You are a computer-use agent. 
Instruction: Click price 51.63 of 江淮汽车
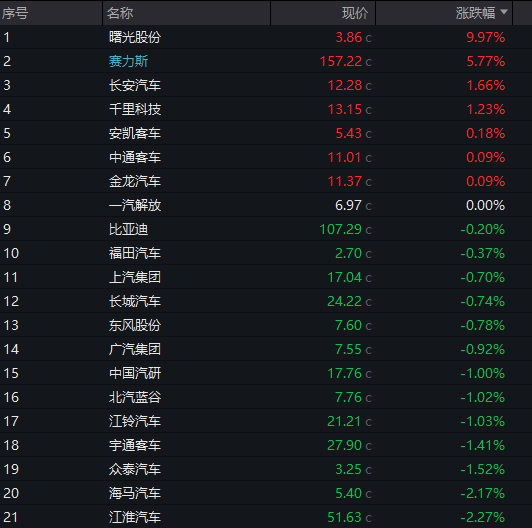tap(345, 517)
